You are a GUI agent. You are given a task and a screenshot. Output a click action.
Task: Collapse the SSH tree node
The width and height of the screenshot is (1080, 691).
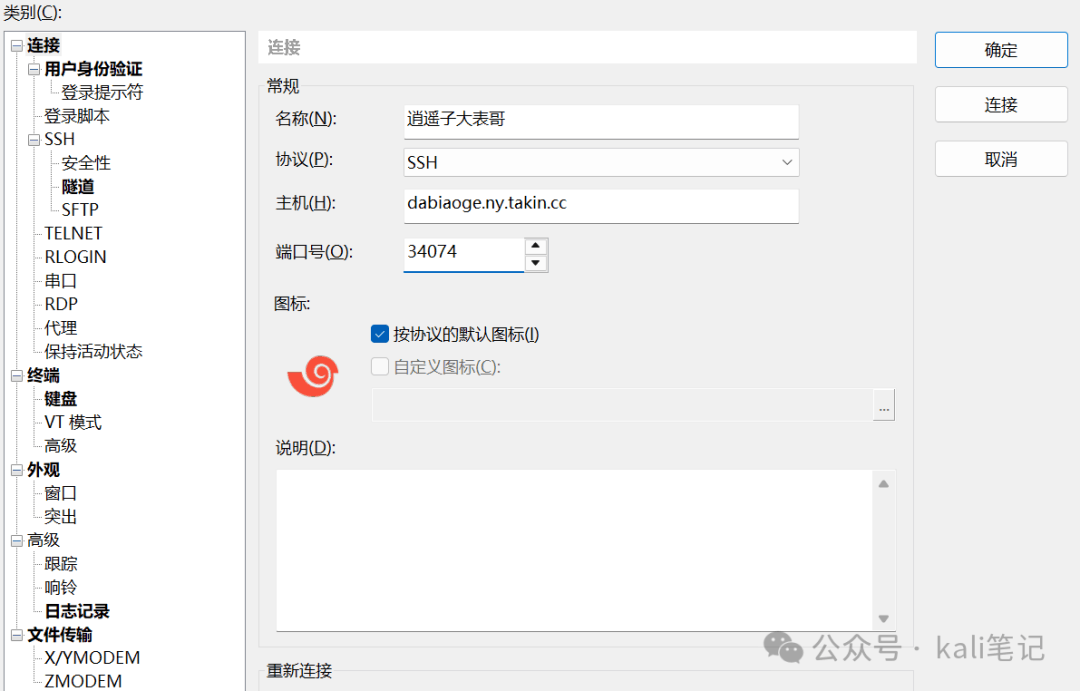tap(34, 140)
